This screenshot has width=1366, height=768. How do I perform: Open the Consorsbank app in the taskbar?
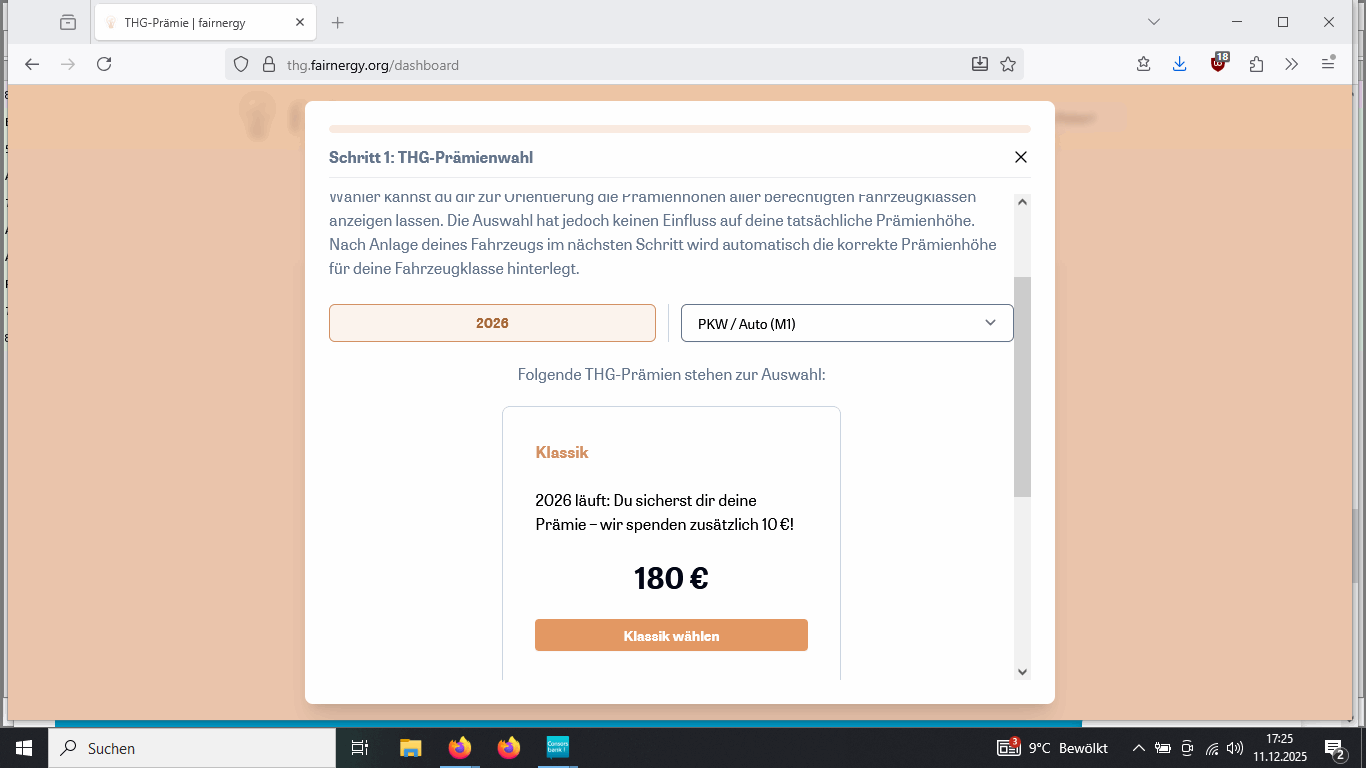tap(557, 747)
